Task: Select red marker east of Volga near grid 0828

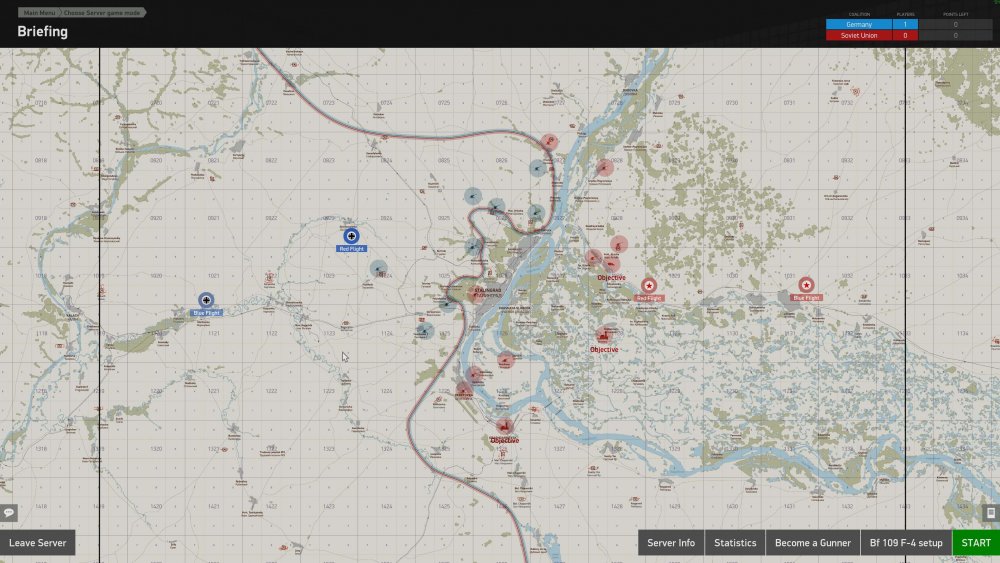Action: point(605,168)
